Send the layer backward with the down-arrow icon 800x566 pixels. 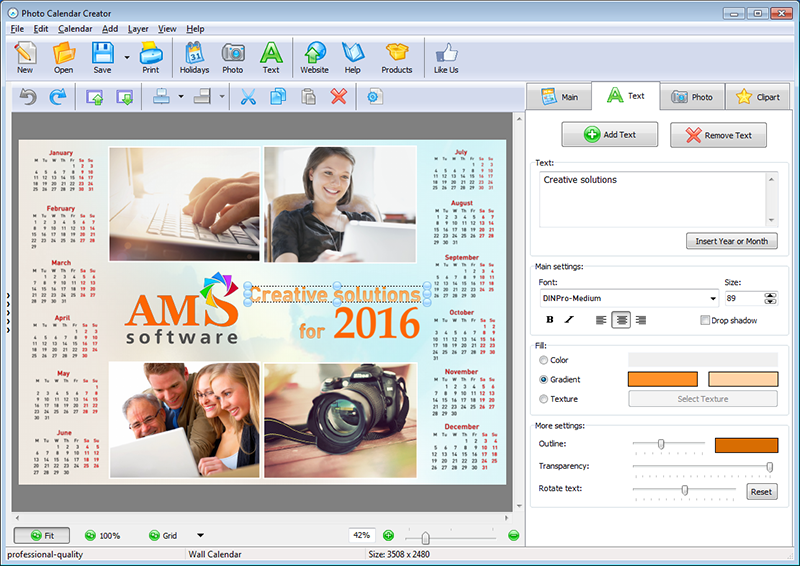coord(124,96)
